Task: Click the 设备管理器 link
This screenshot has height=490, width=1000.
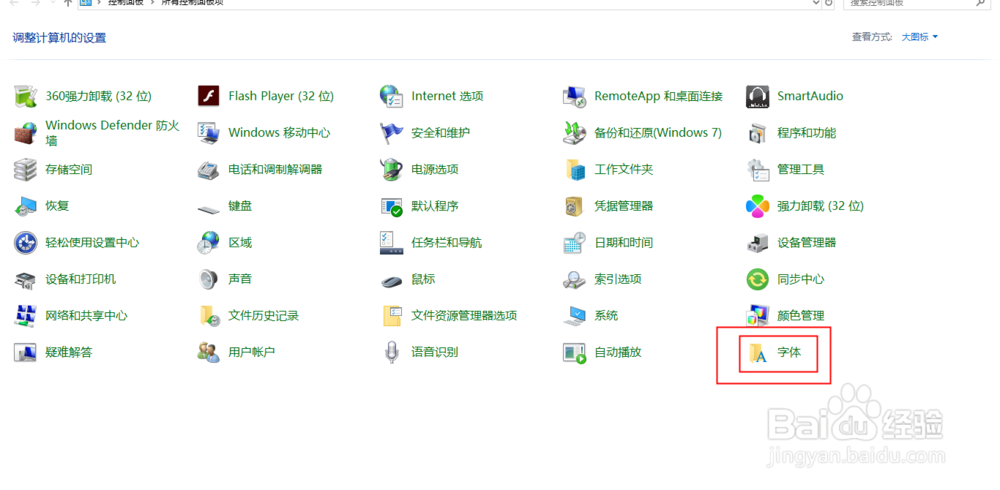Action: [806, 242]
